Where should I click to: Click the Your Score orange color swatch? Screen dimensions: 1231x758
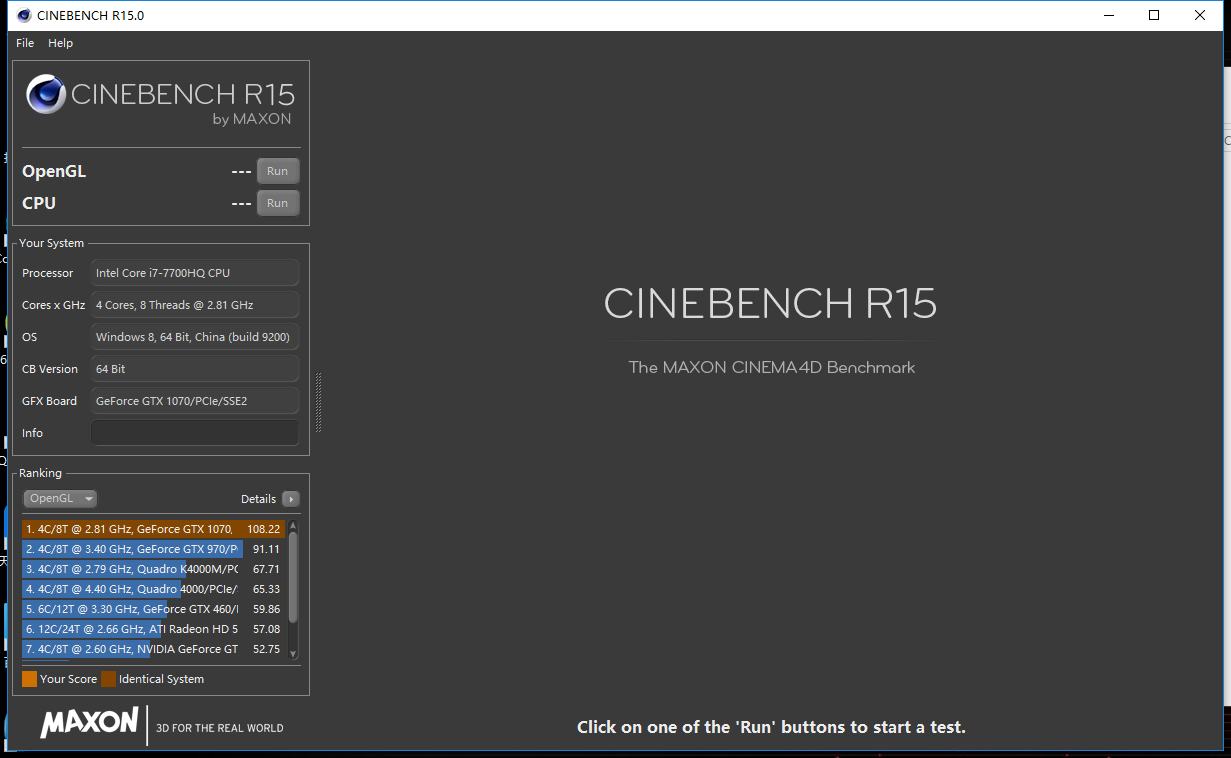pyautogui.click(x=29, y=679)
